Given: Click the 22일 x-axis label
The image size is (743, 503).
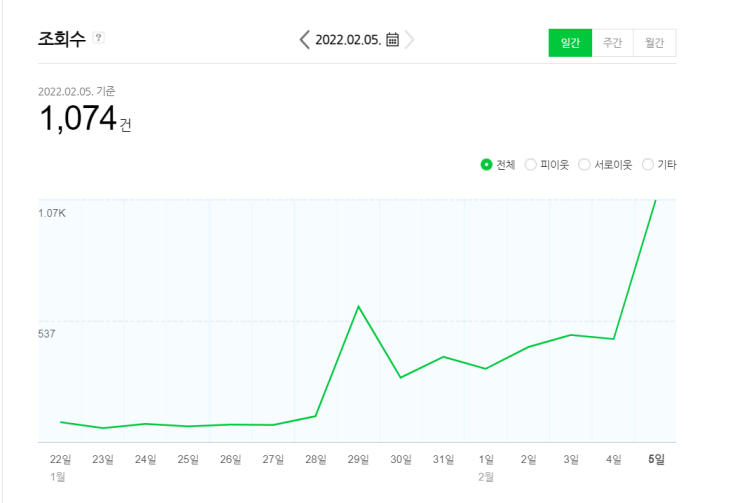Looking at the screenshot, I should (x=60, y=459).
